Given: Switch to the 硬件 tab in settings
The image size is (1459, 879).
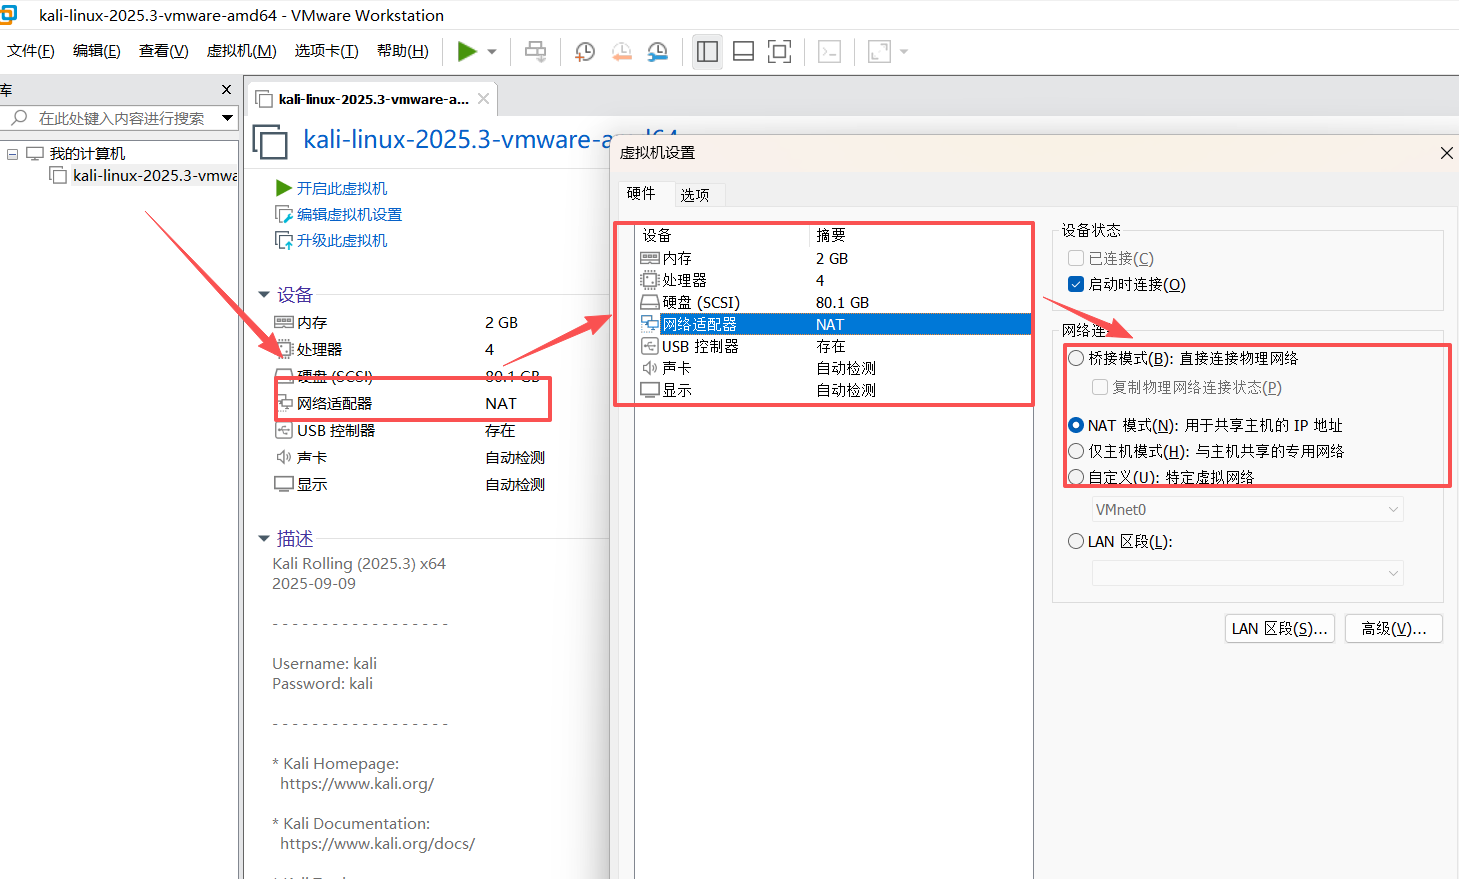Looking at the screenshot, I should pyautogui.click(x=641, y=193).
